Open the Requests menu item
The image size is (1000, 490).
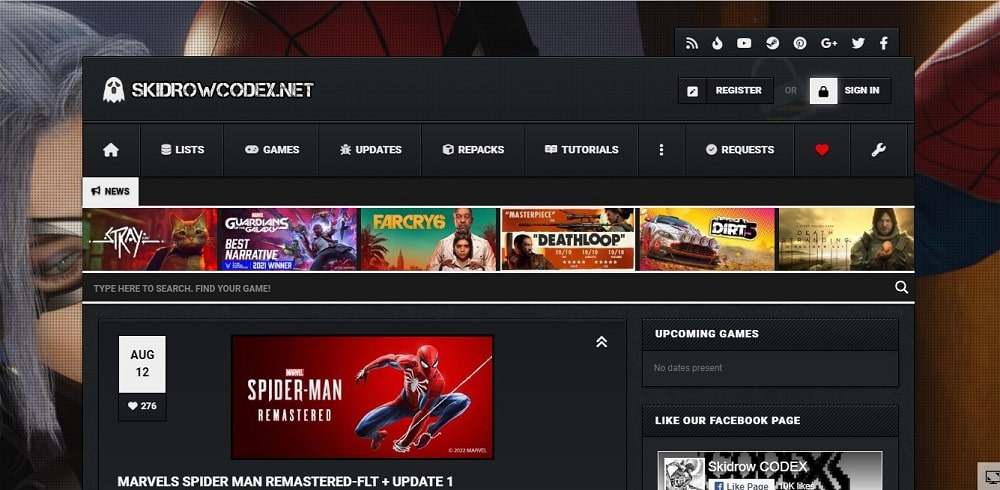(740, 150)
